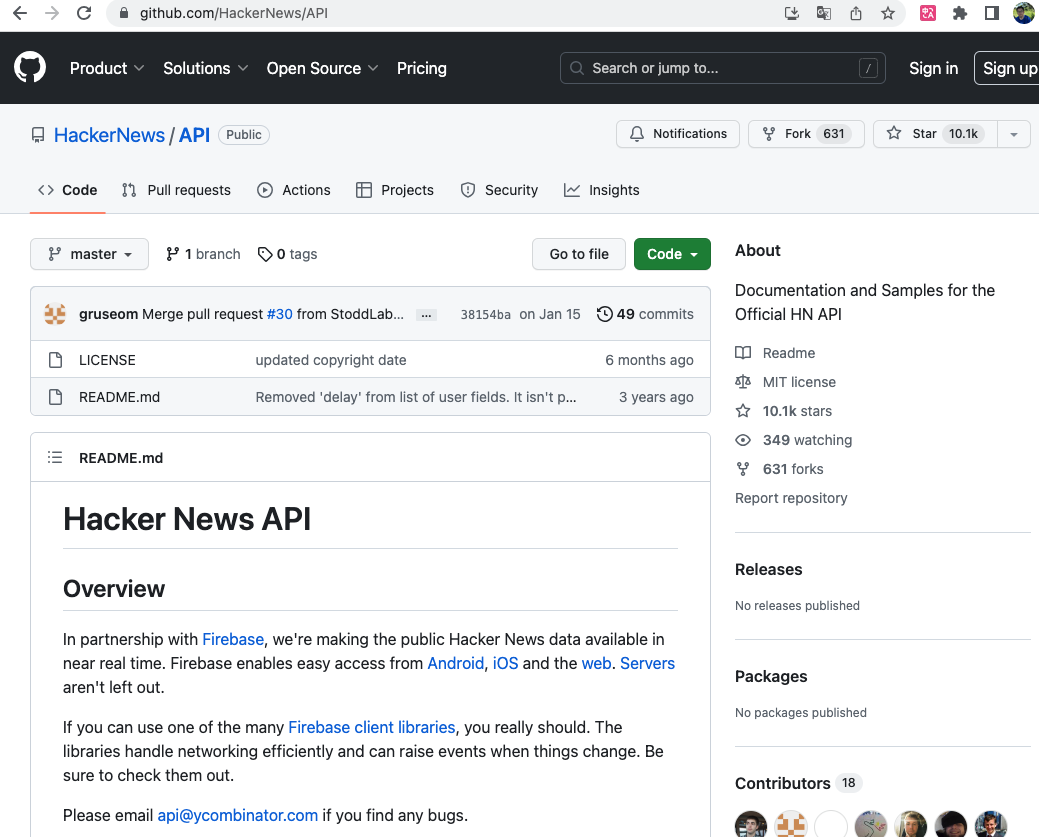The width and height of the screenshot is (1039, 837).
Task: Switch to the Insights tab
Action: pos(602,190)
